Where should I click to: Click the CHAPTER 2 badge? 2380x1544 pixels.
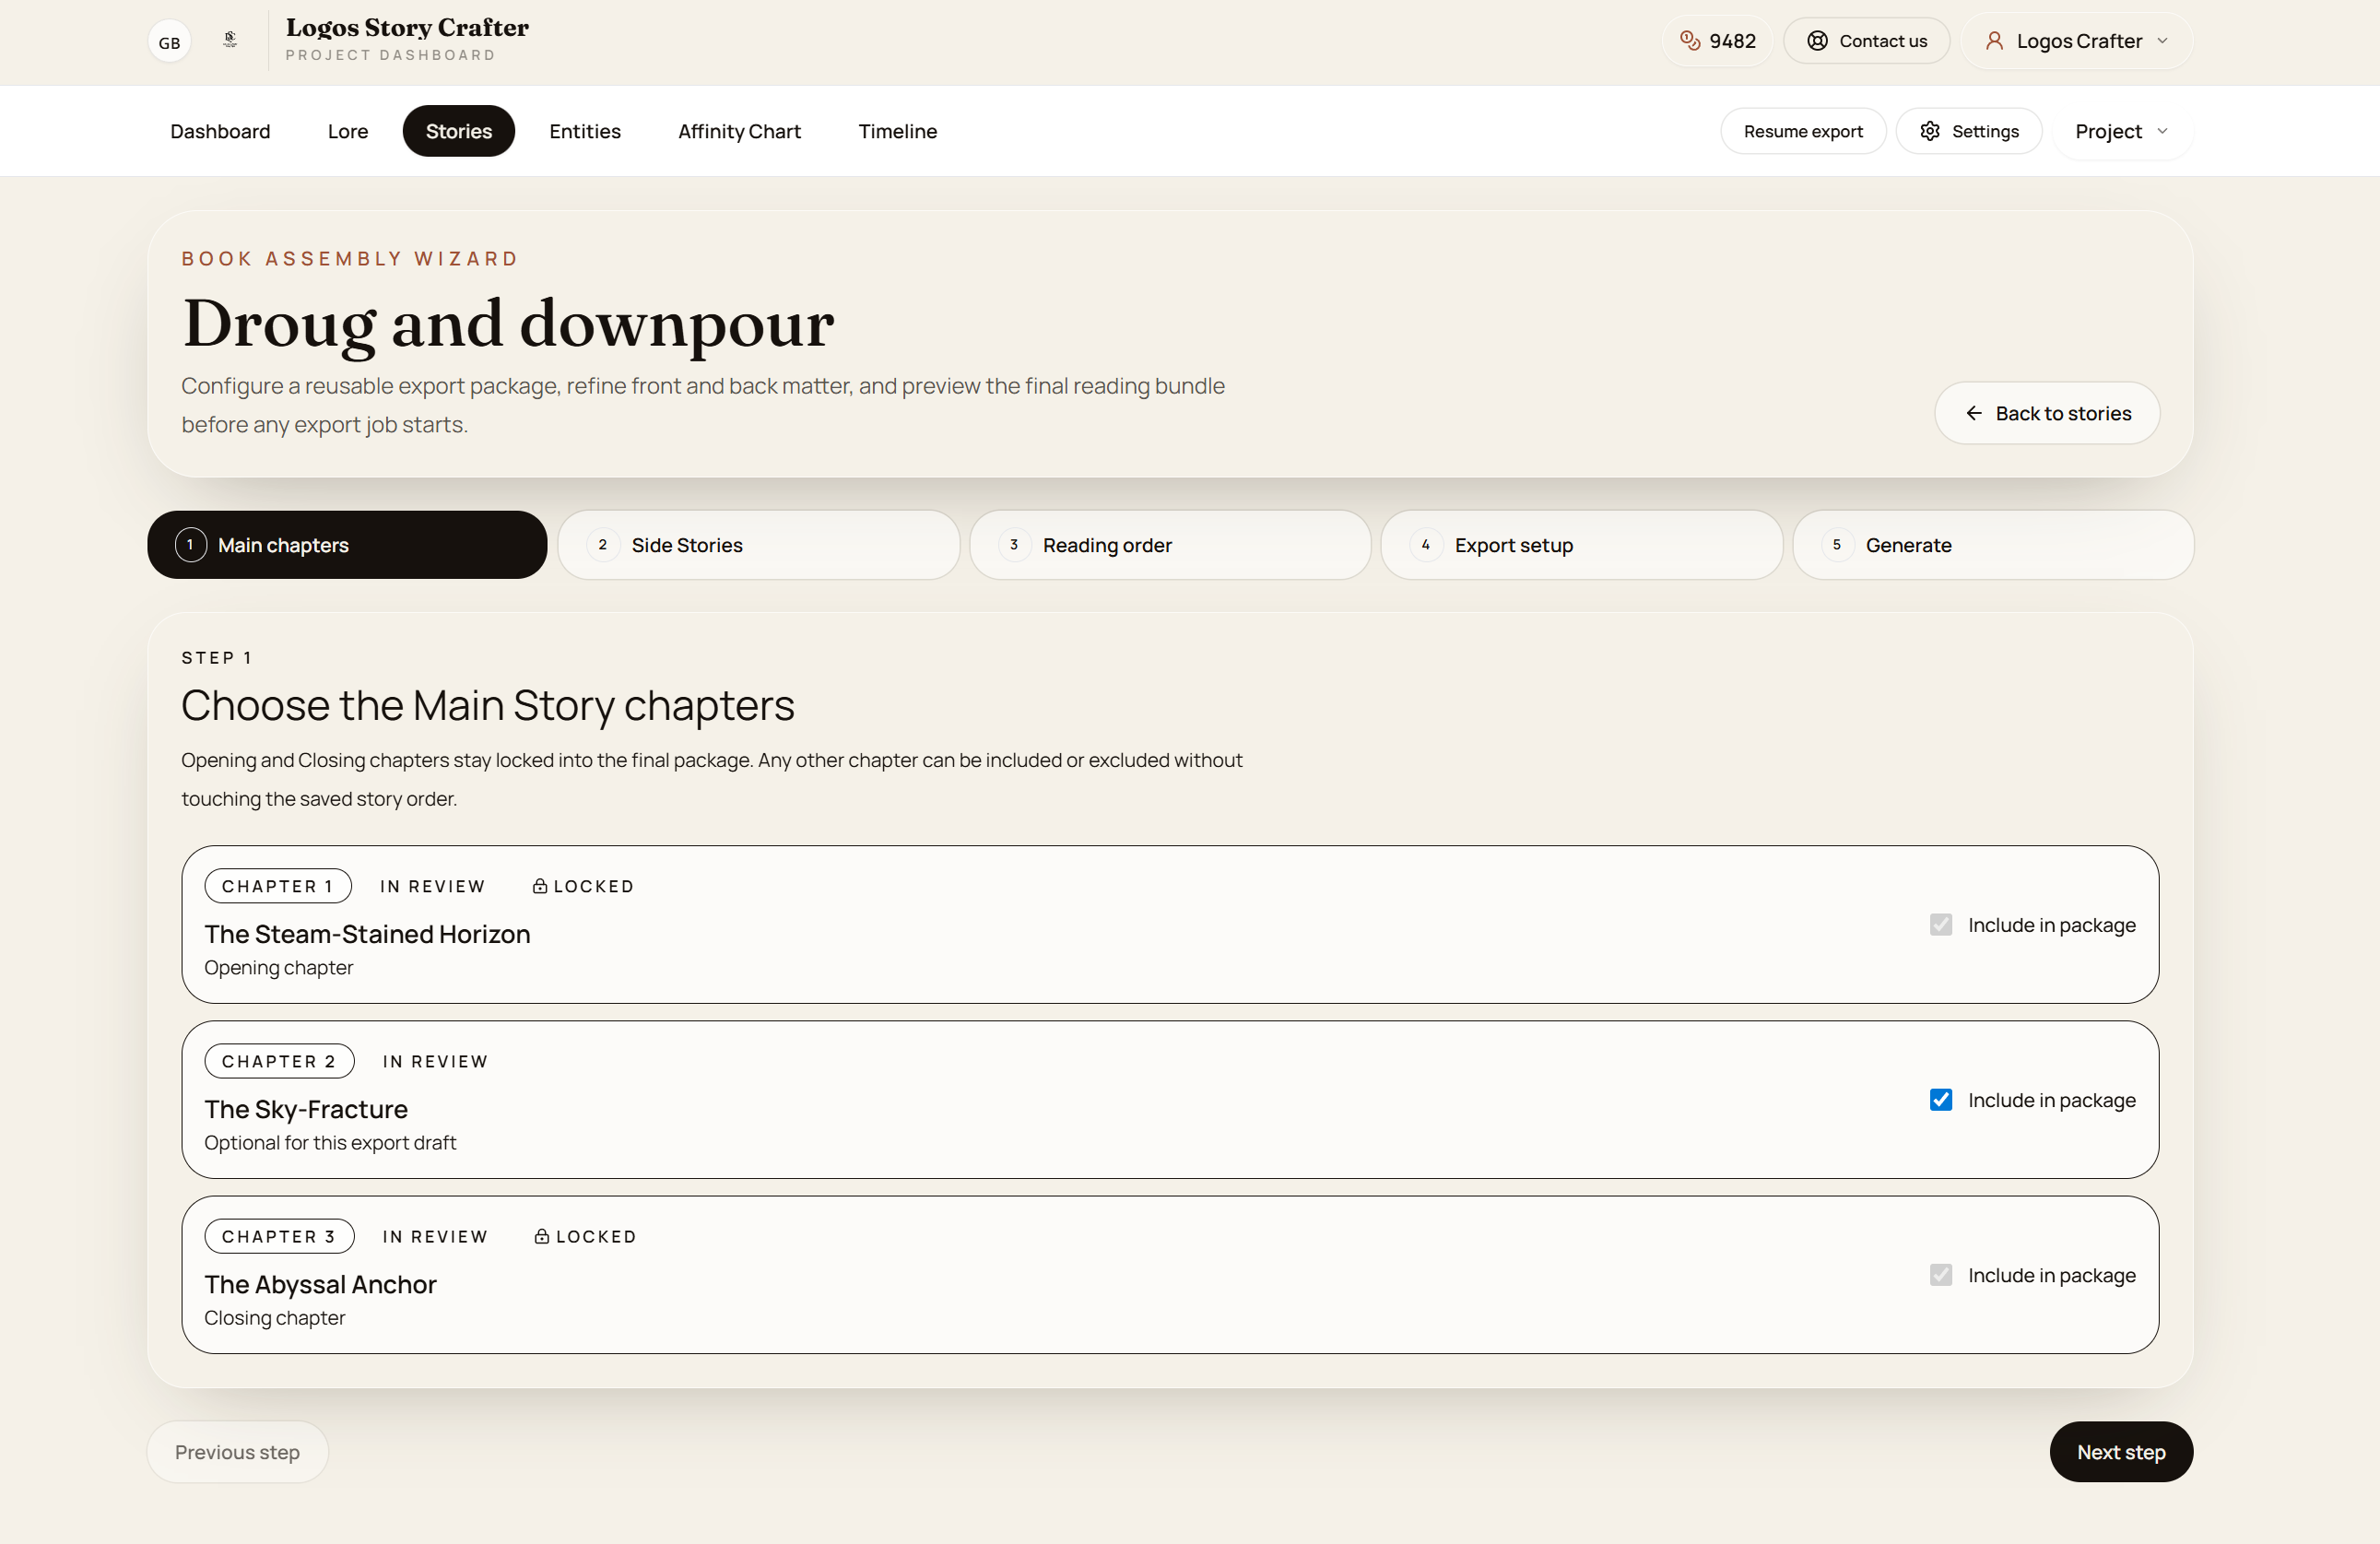(279, 1061)
